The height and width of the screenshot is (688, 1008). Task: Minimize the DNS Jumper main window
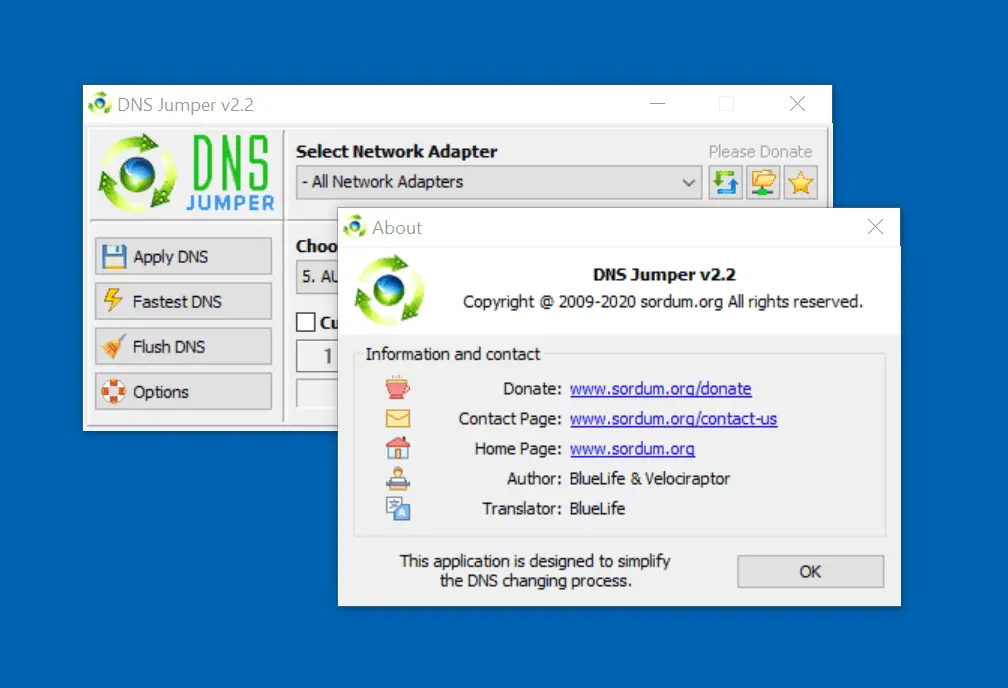click(x=657, y=104)
